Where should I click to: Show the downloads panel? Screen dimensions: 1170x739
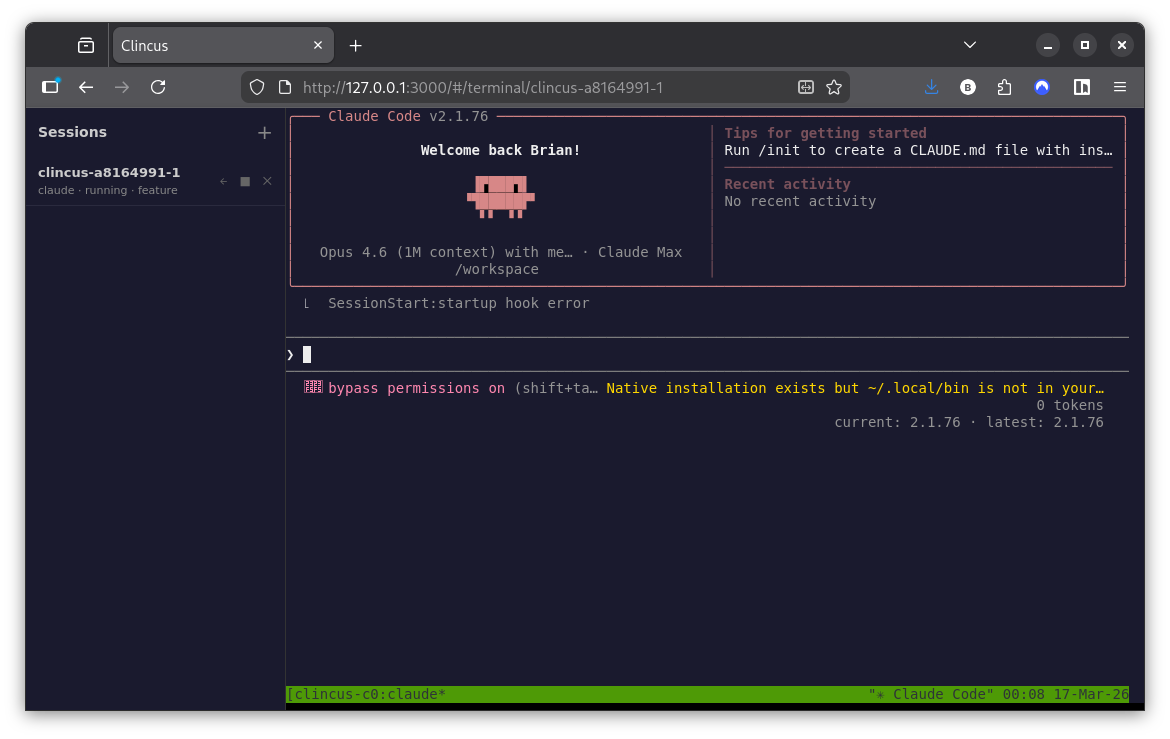click(x=931, y=87)
